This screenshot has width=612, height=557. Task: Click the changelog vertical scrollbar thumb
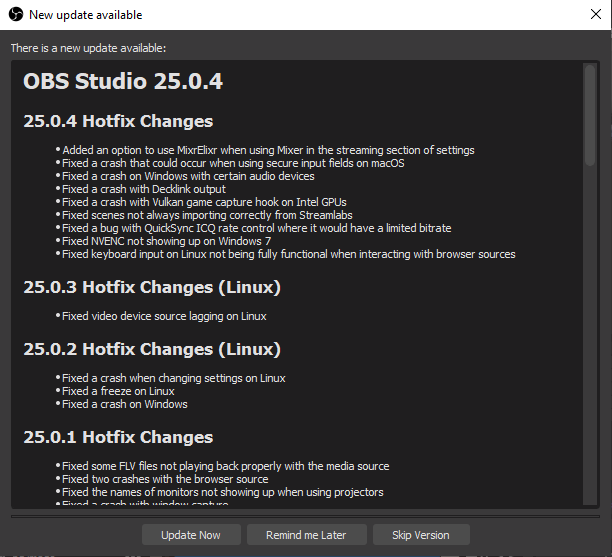(590, 115)
